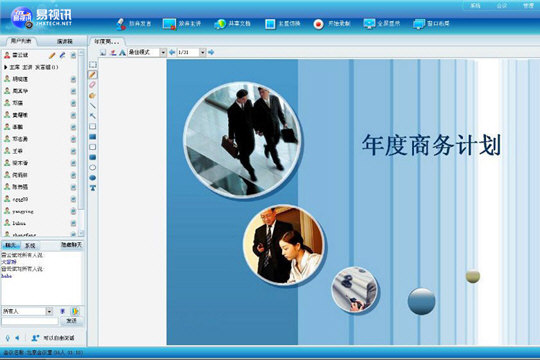
Task: Click the user list scrollbar down arrow
Action: [81, 234]
